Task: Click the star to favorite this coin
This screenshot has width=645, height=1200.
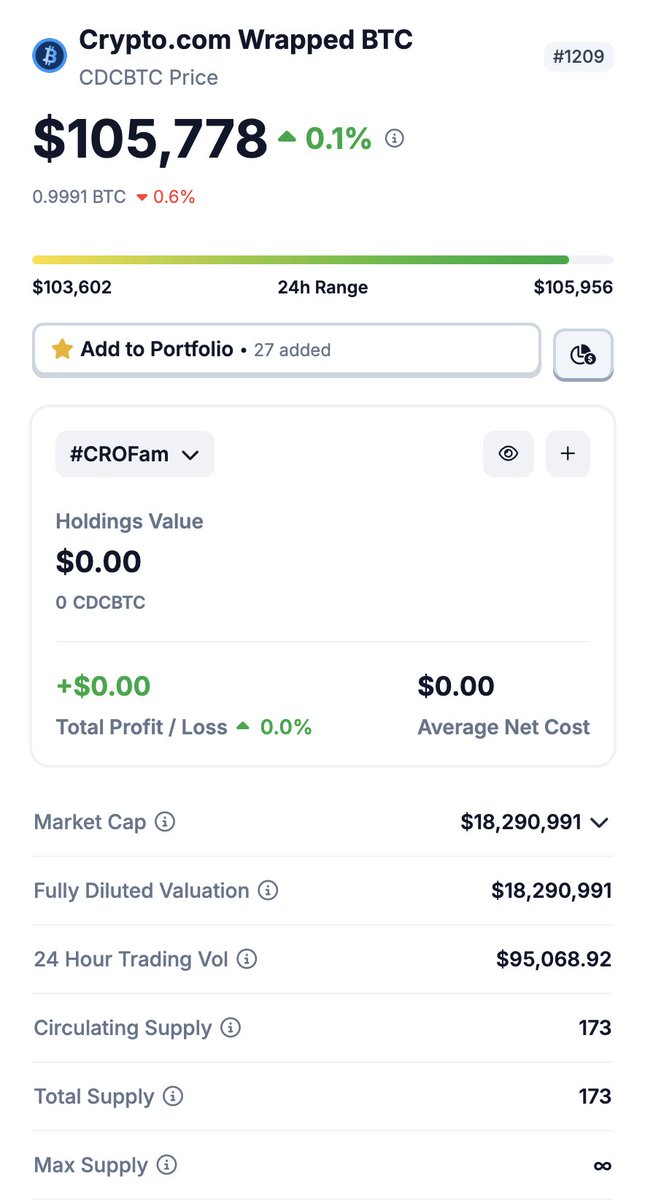Action: tap(63, 349)
